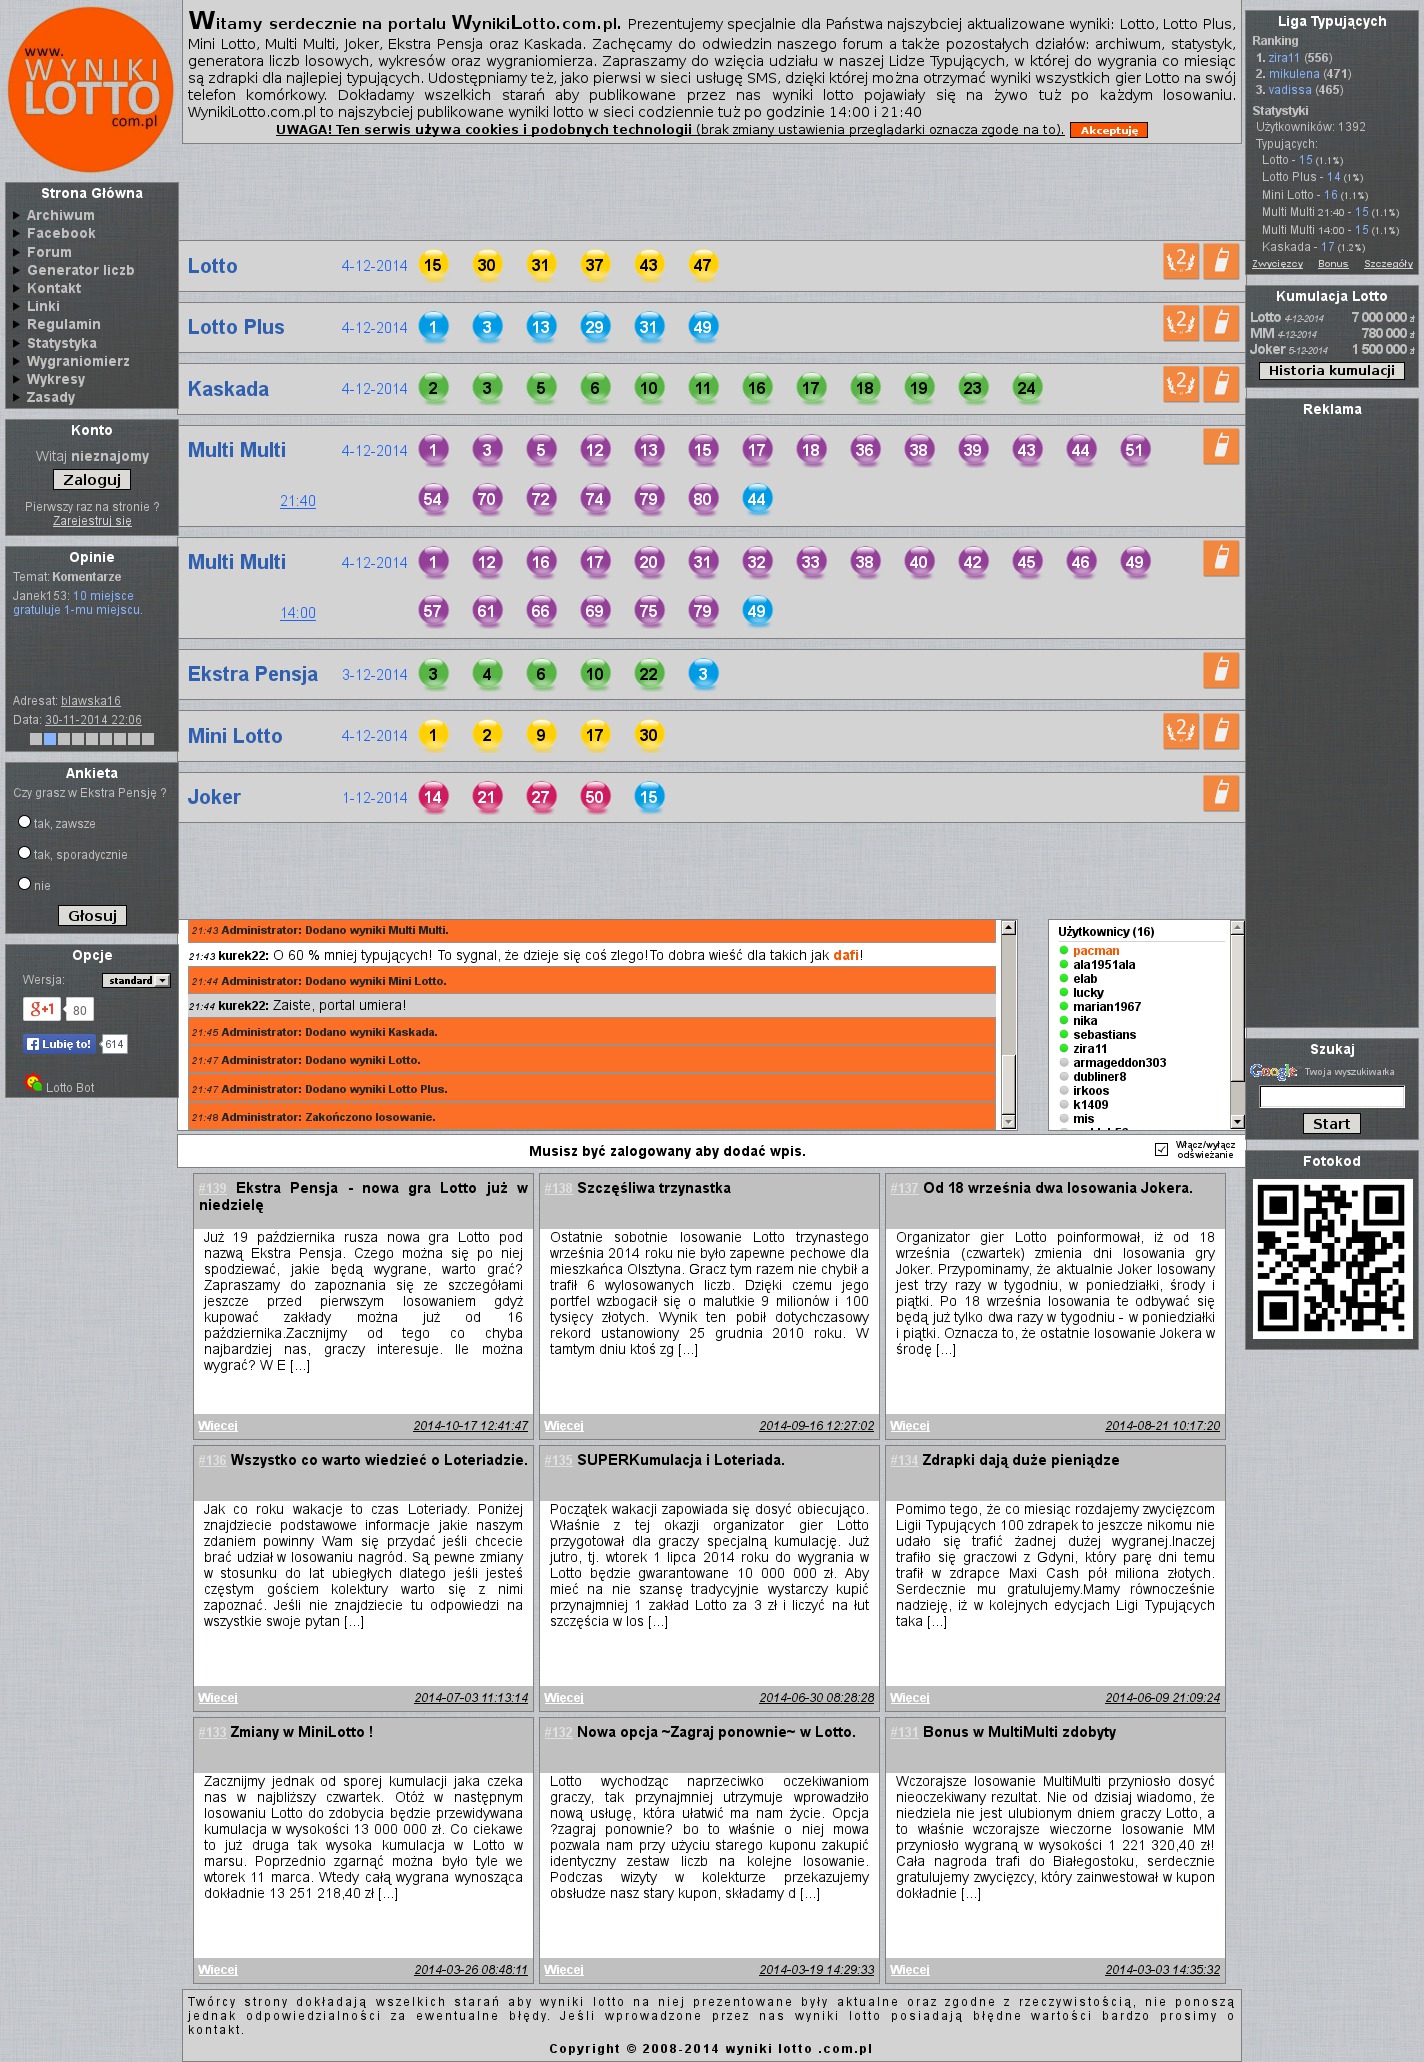Image resolution: width=1424 pixels, height=2062 pixels.
Task: Click article number #137 link
Action: 904,1188
